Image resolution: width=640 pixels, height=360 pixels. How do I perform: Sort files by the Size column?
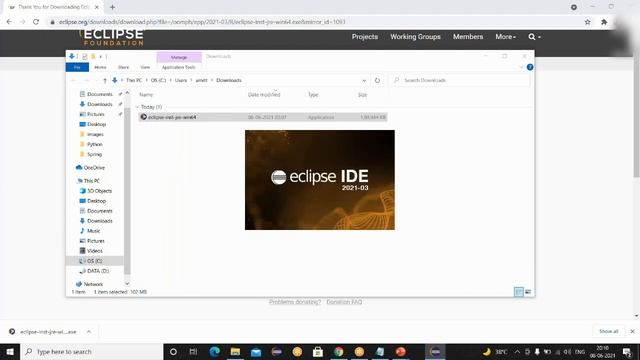(x=362, y=95)
